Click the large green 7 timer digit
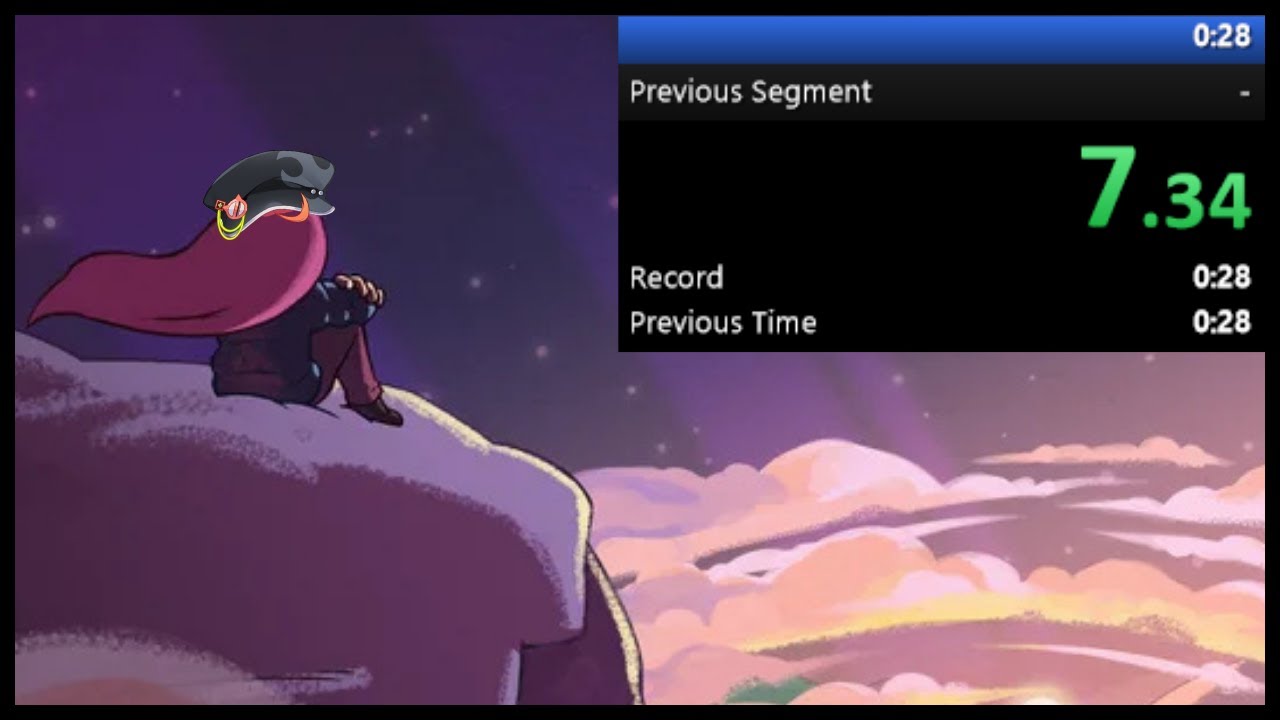 [1107, 187]
